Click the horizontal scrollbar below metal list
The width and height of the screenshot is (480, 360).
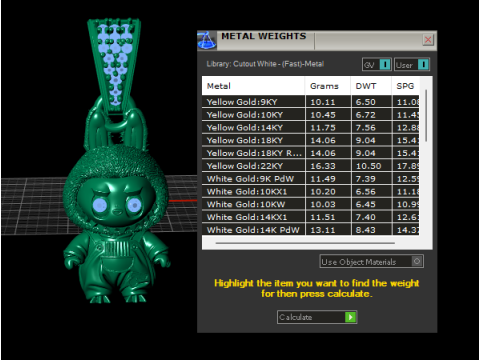pos(305,243)
